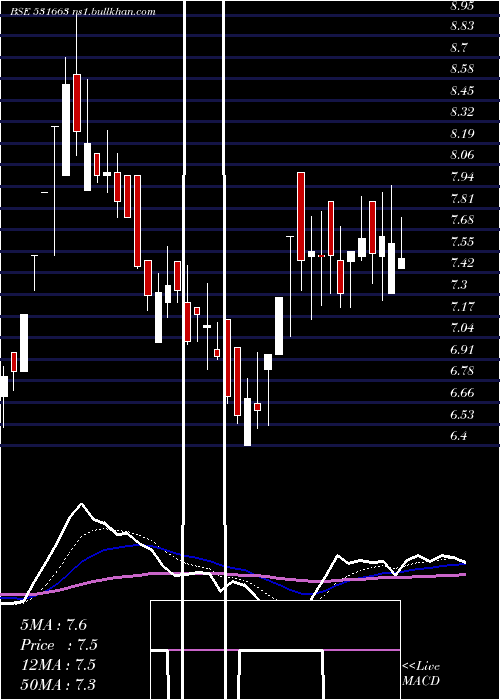Viewport: 500px width, 700px height.
Task: Select the 8.45 price axis label
Action: (x=462, y=91)
